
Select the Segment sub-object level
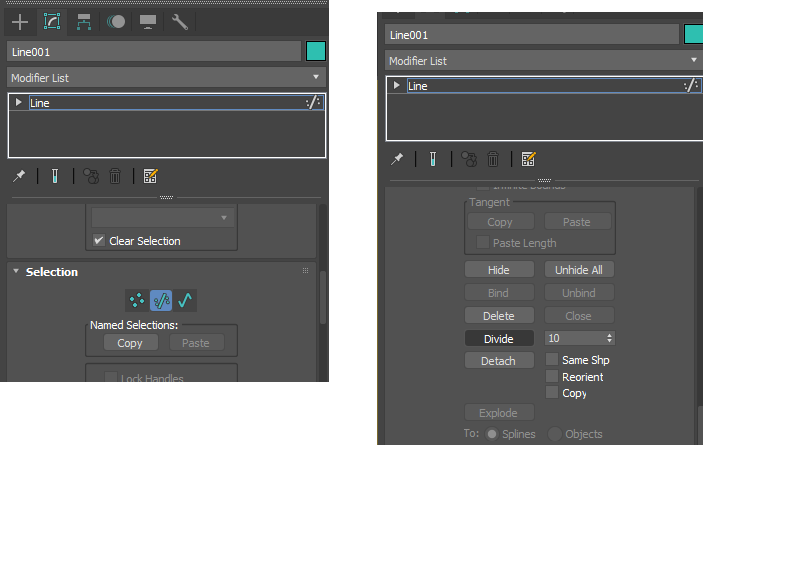coord(161,300)
